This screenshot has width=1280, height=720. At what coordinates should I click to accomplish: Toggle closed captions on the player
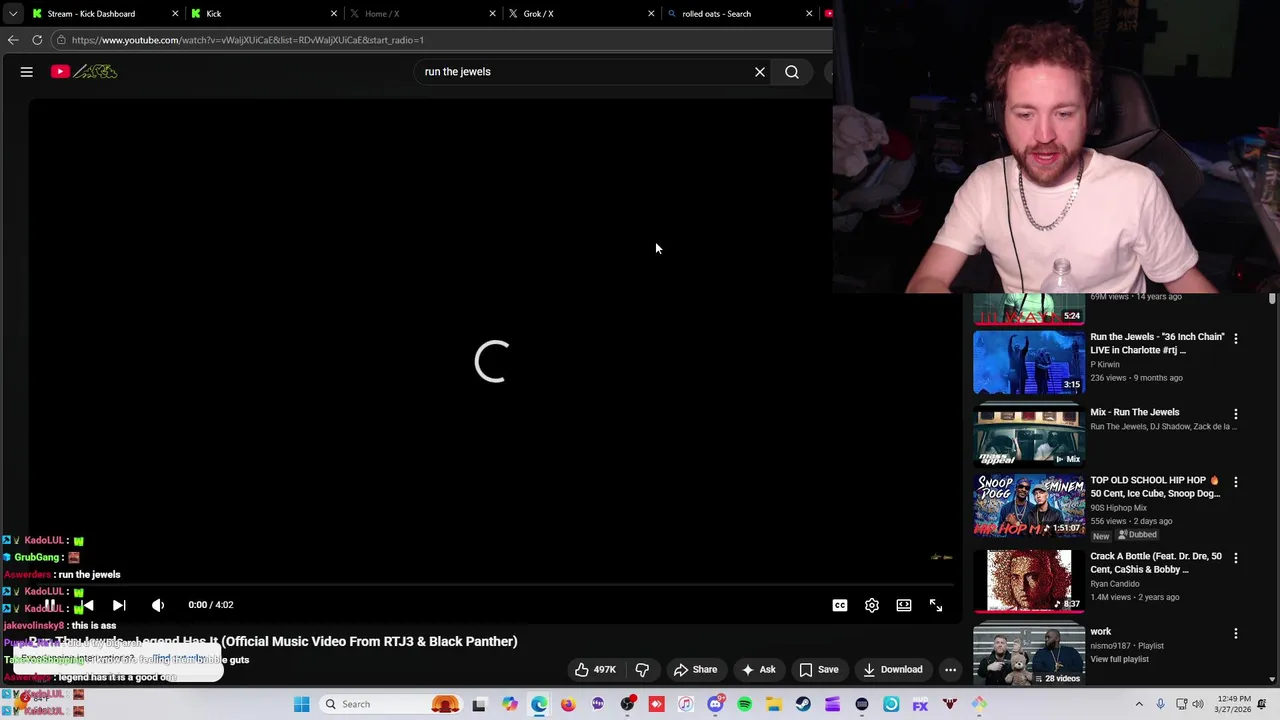[x=840, y=605]
